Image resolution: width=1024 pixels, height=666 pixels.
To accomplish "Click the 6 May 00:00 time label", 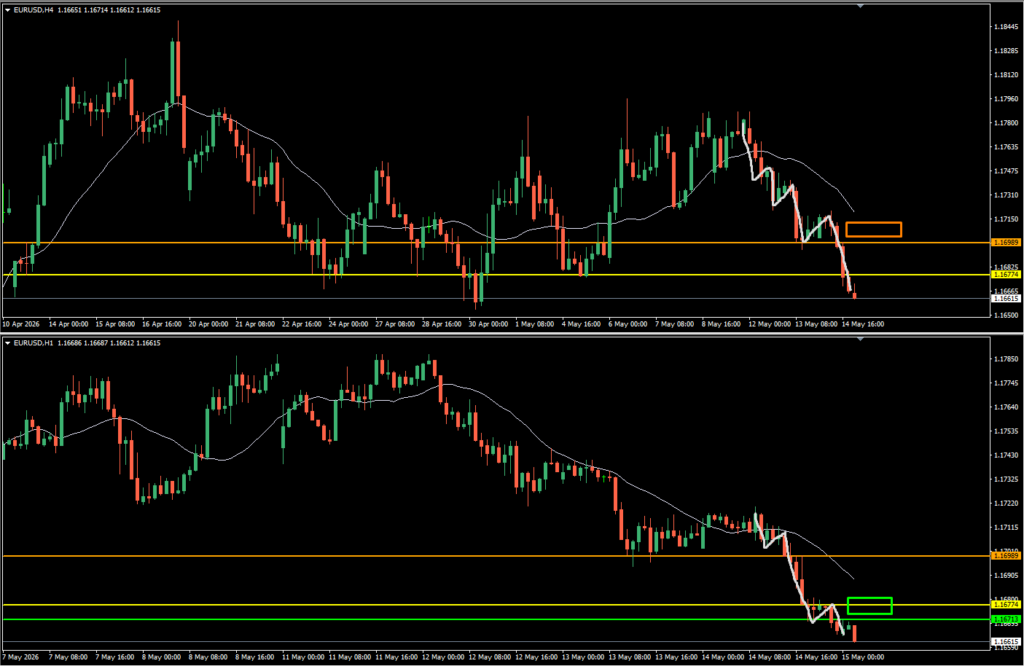I will click(x=628, y=324).
